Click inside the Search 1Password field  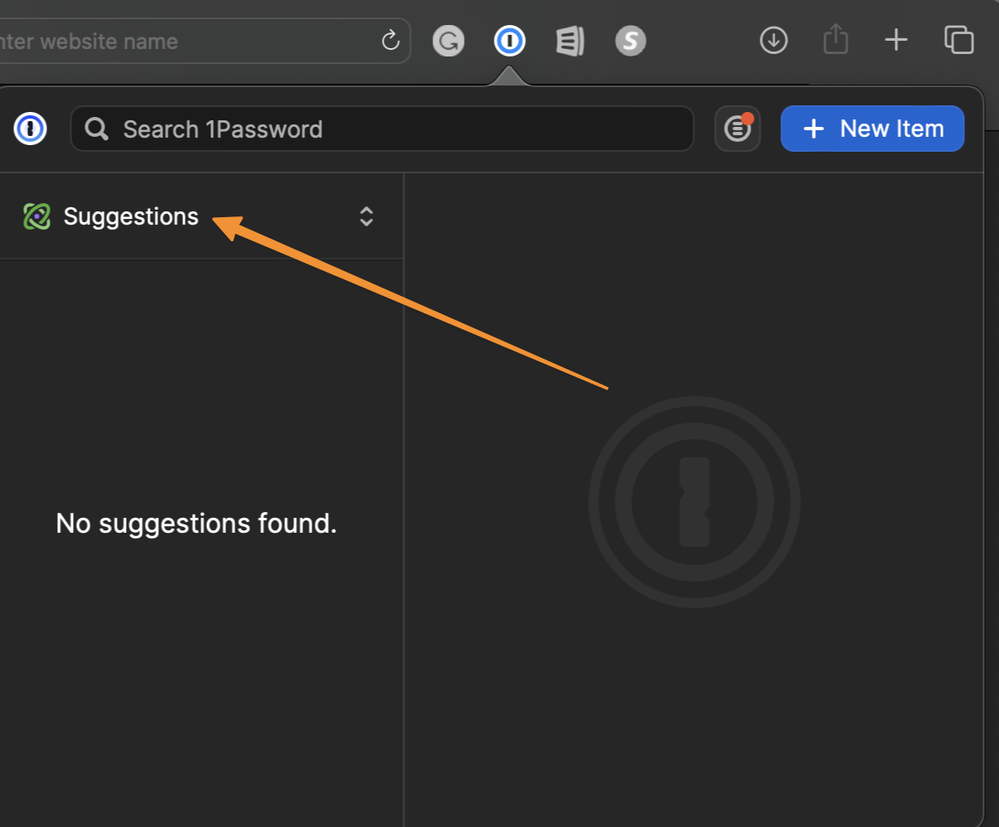pos(400,129)
